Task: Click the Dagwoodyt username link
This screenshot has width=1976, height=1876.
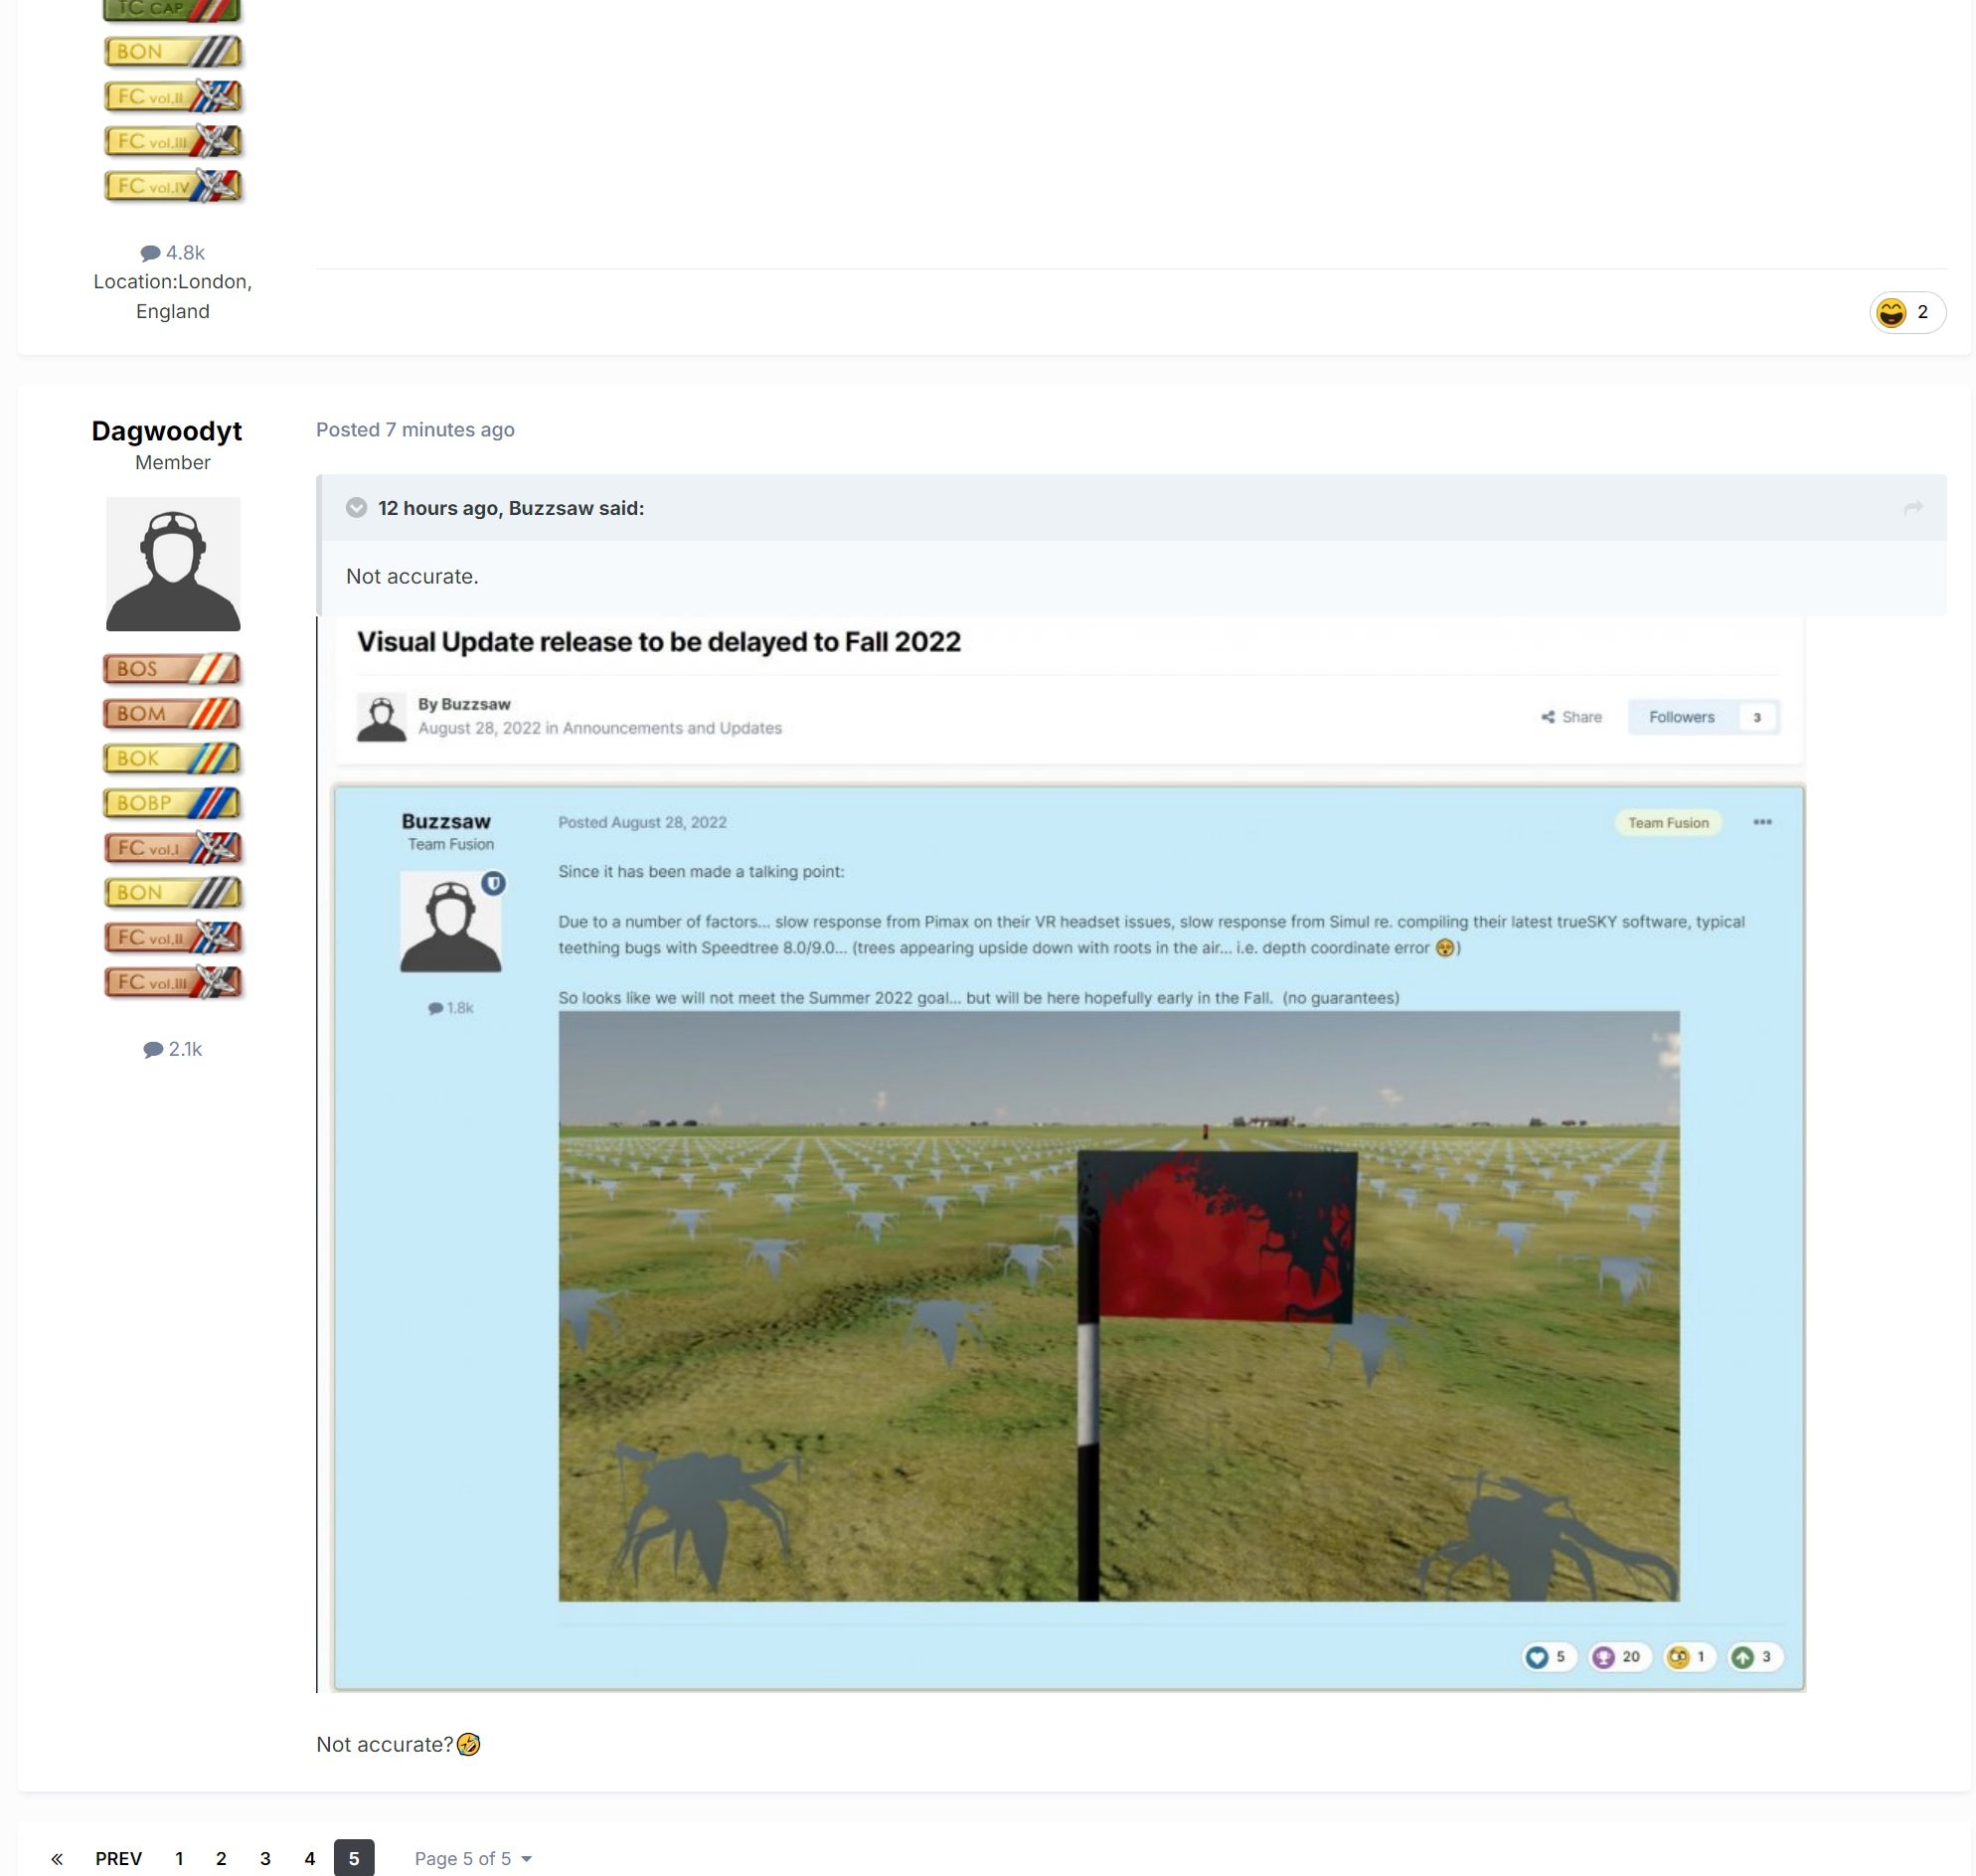Action: click(x=167, y=431)
